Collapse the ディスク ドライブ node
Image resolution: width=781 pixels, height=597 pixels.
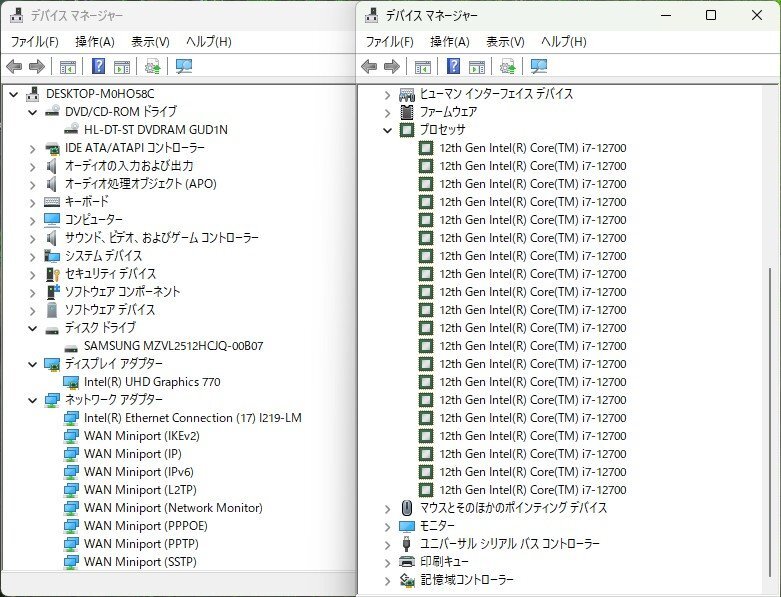pos(33,328)
